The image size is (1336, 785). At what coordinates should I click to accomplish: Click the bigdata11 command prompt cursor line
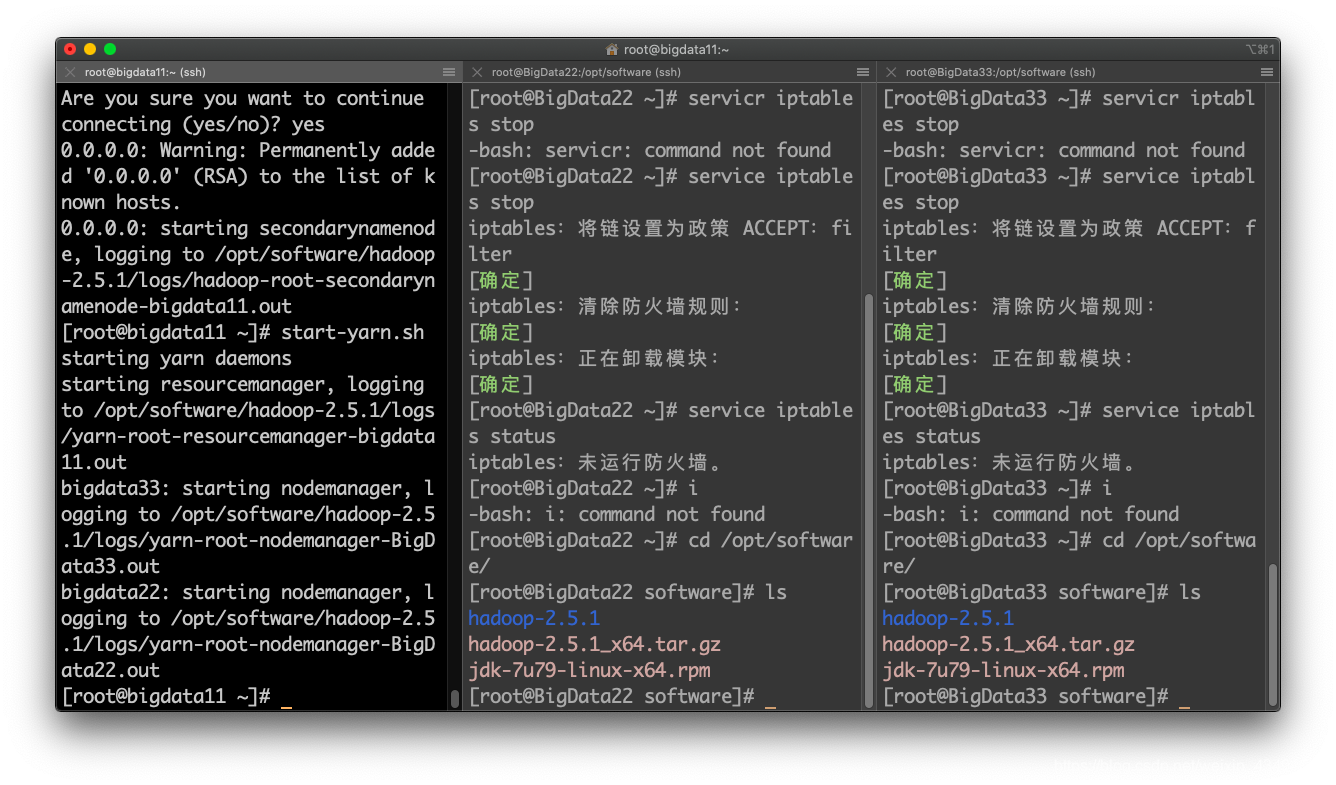[177, 696]
